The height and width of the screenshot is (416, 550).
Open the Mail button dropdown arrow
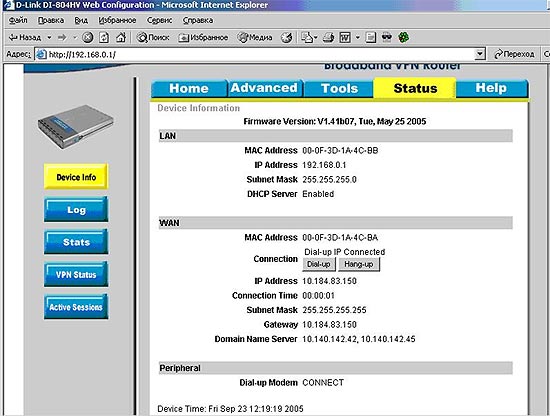pyautogui.click(x=315, y=37)
